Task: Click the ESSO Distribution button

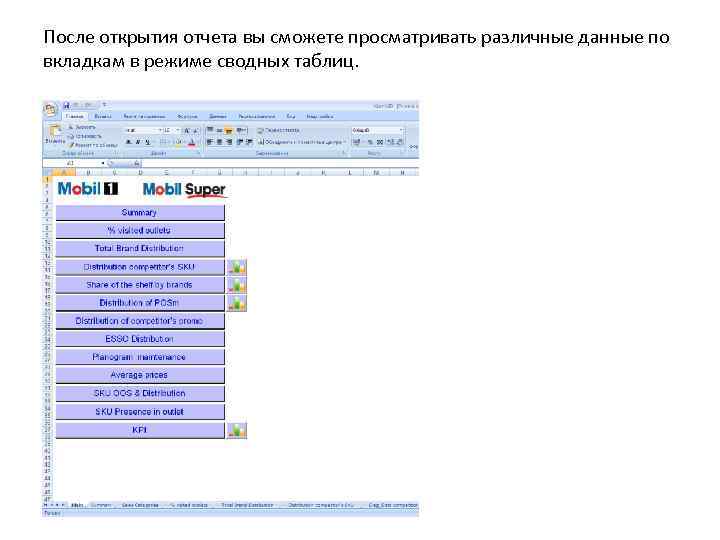Action: [140, 339]
